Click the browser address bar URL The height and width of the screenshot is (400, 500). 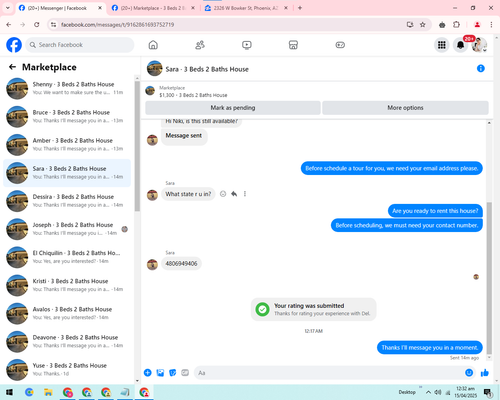coord(117,25)
